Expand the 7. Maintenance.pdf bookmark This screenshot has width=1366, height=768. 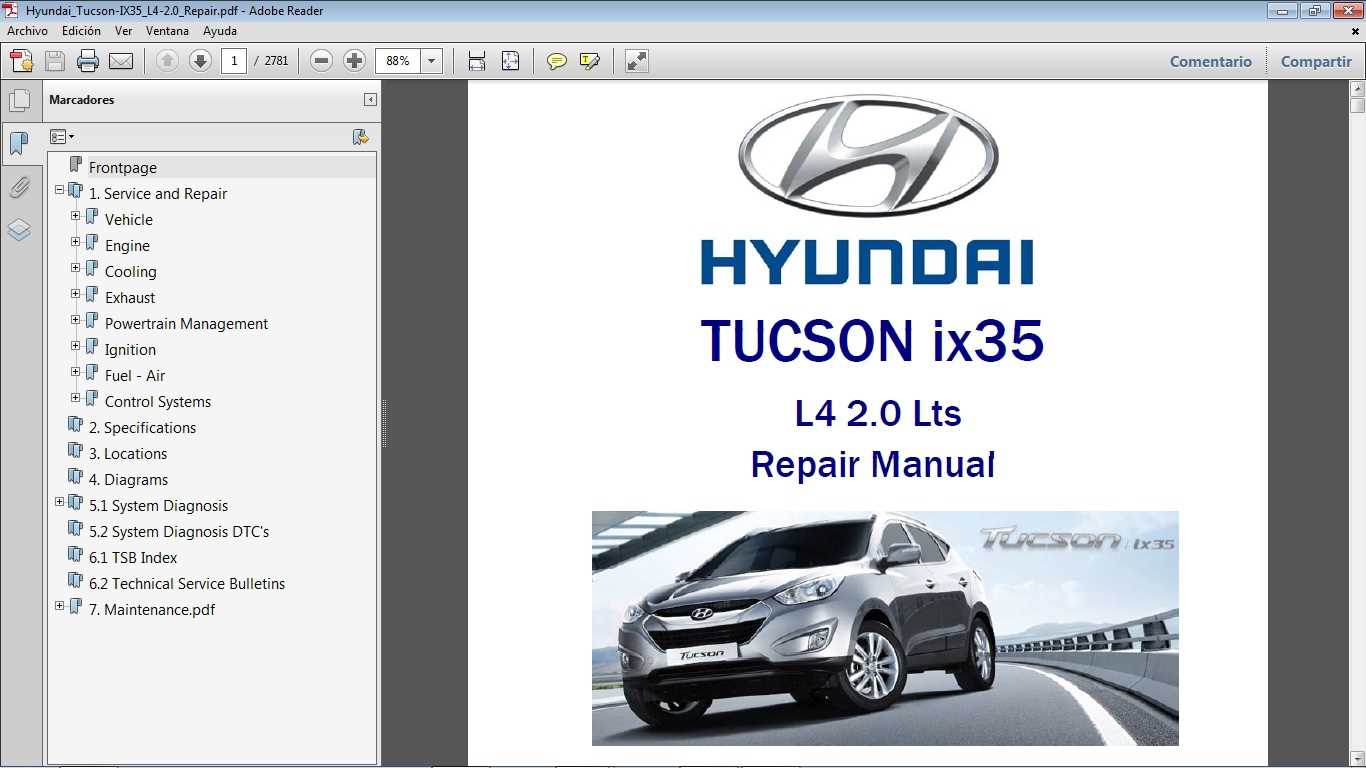click(59, 605)
